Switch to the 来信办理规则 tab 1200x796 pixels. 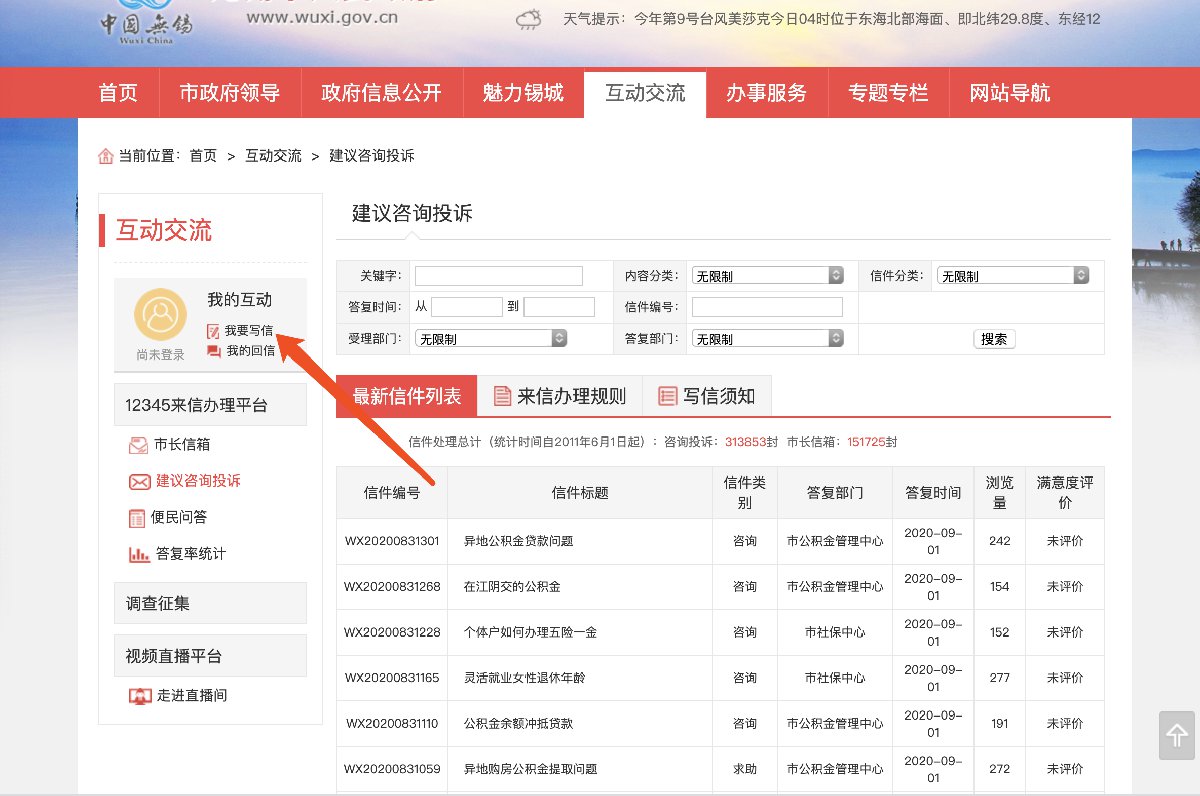point(559,396)
